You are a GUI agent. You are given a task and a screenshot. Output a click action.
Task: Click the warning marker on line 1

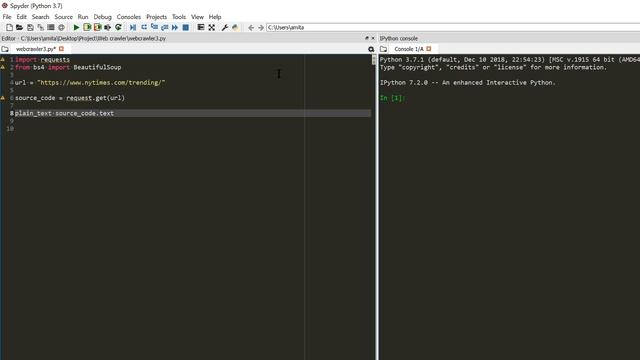[2, 60]
